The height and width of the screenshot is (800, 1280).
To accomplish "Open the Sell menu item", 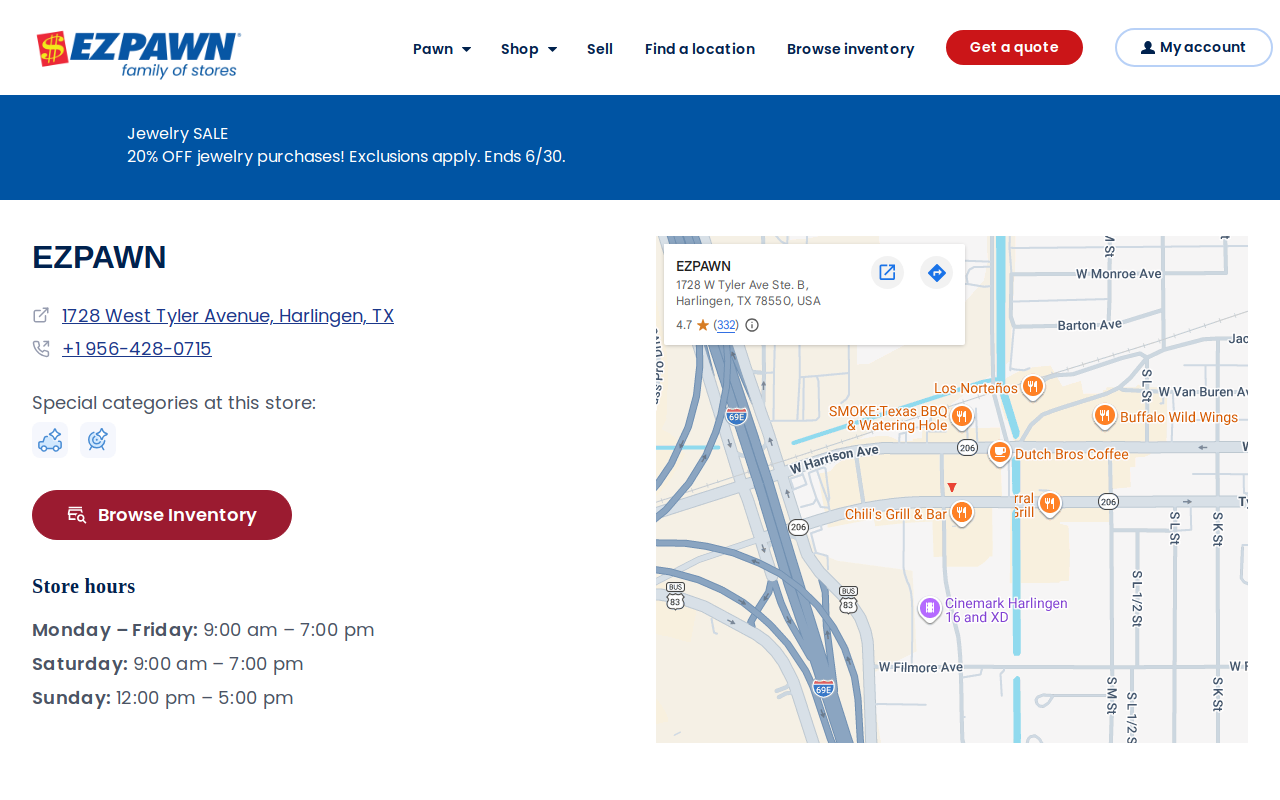I will [600, 49].
